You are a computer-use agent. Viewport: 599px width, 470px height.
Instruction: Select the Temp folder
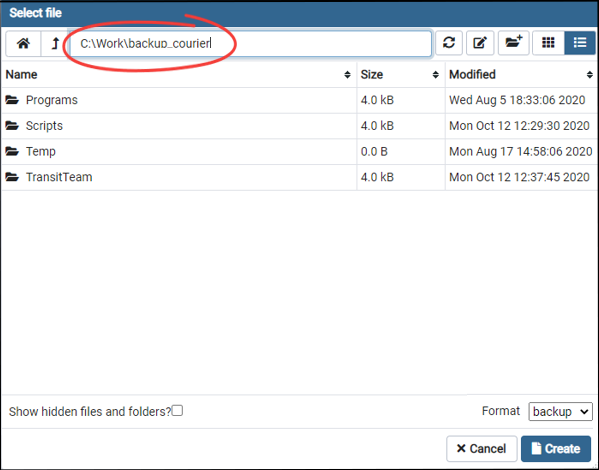[x=179, y=151]
